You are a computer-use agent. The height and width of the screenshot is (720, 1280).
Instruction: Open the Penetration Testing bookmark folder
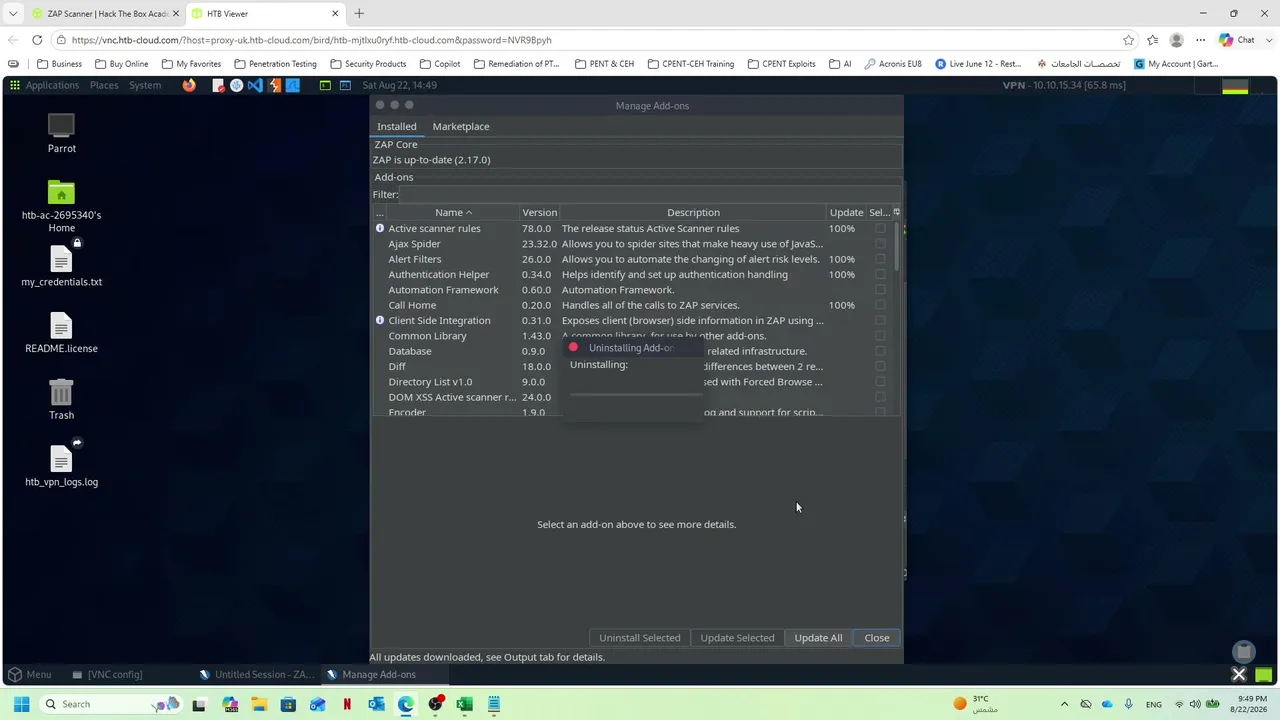tap(275, 64)
